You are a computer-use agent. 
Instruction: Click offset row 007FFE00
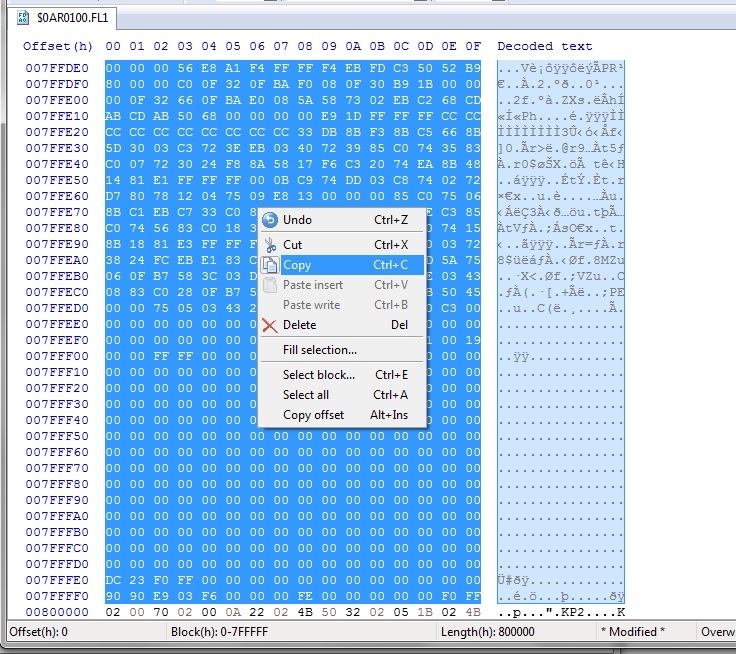[57, 100]
